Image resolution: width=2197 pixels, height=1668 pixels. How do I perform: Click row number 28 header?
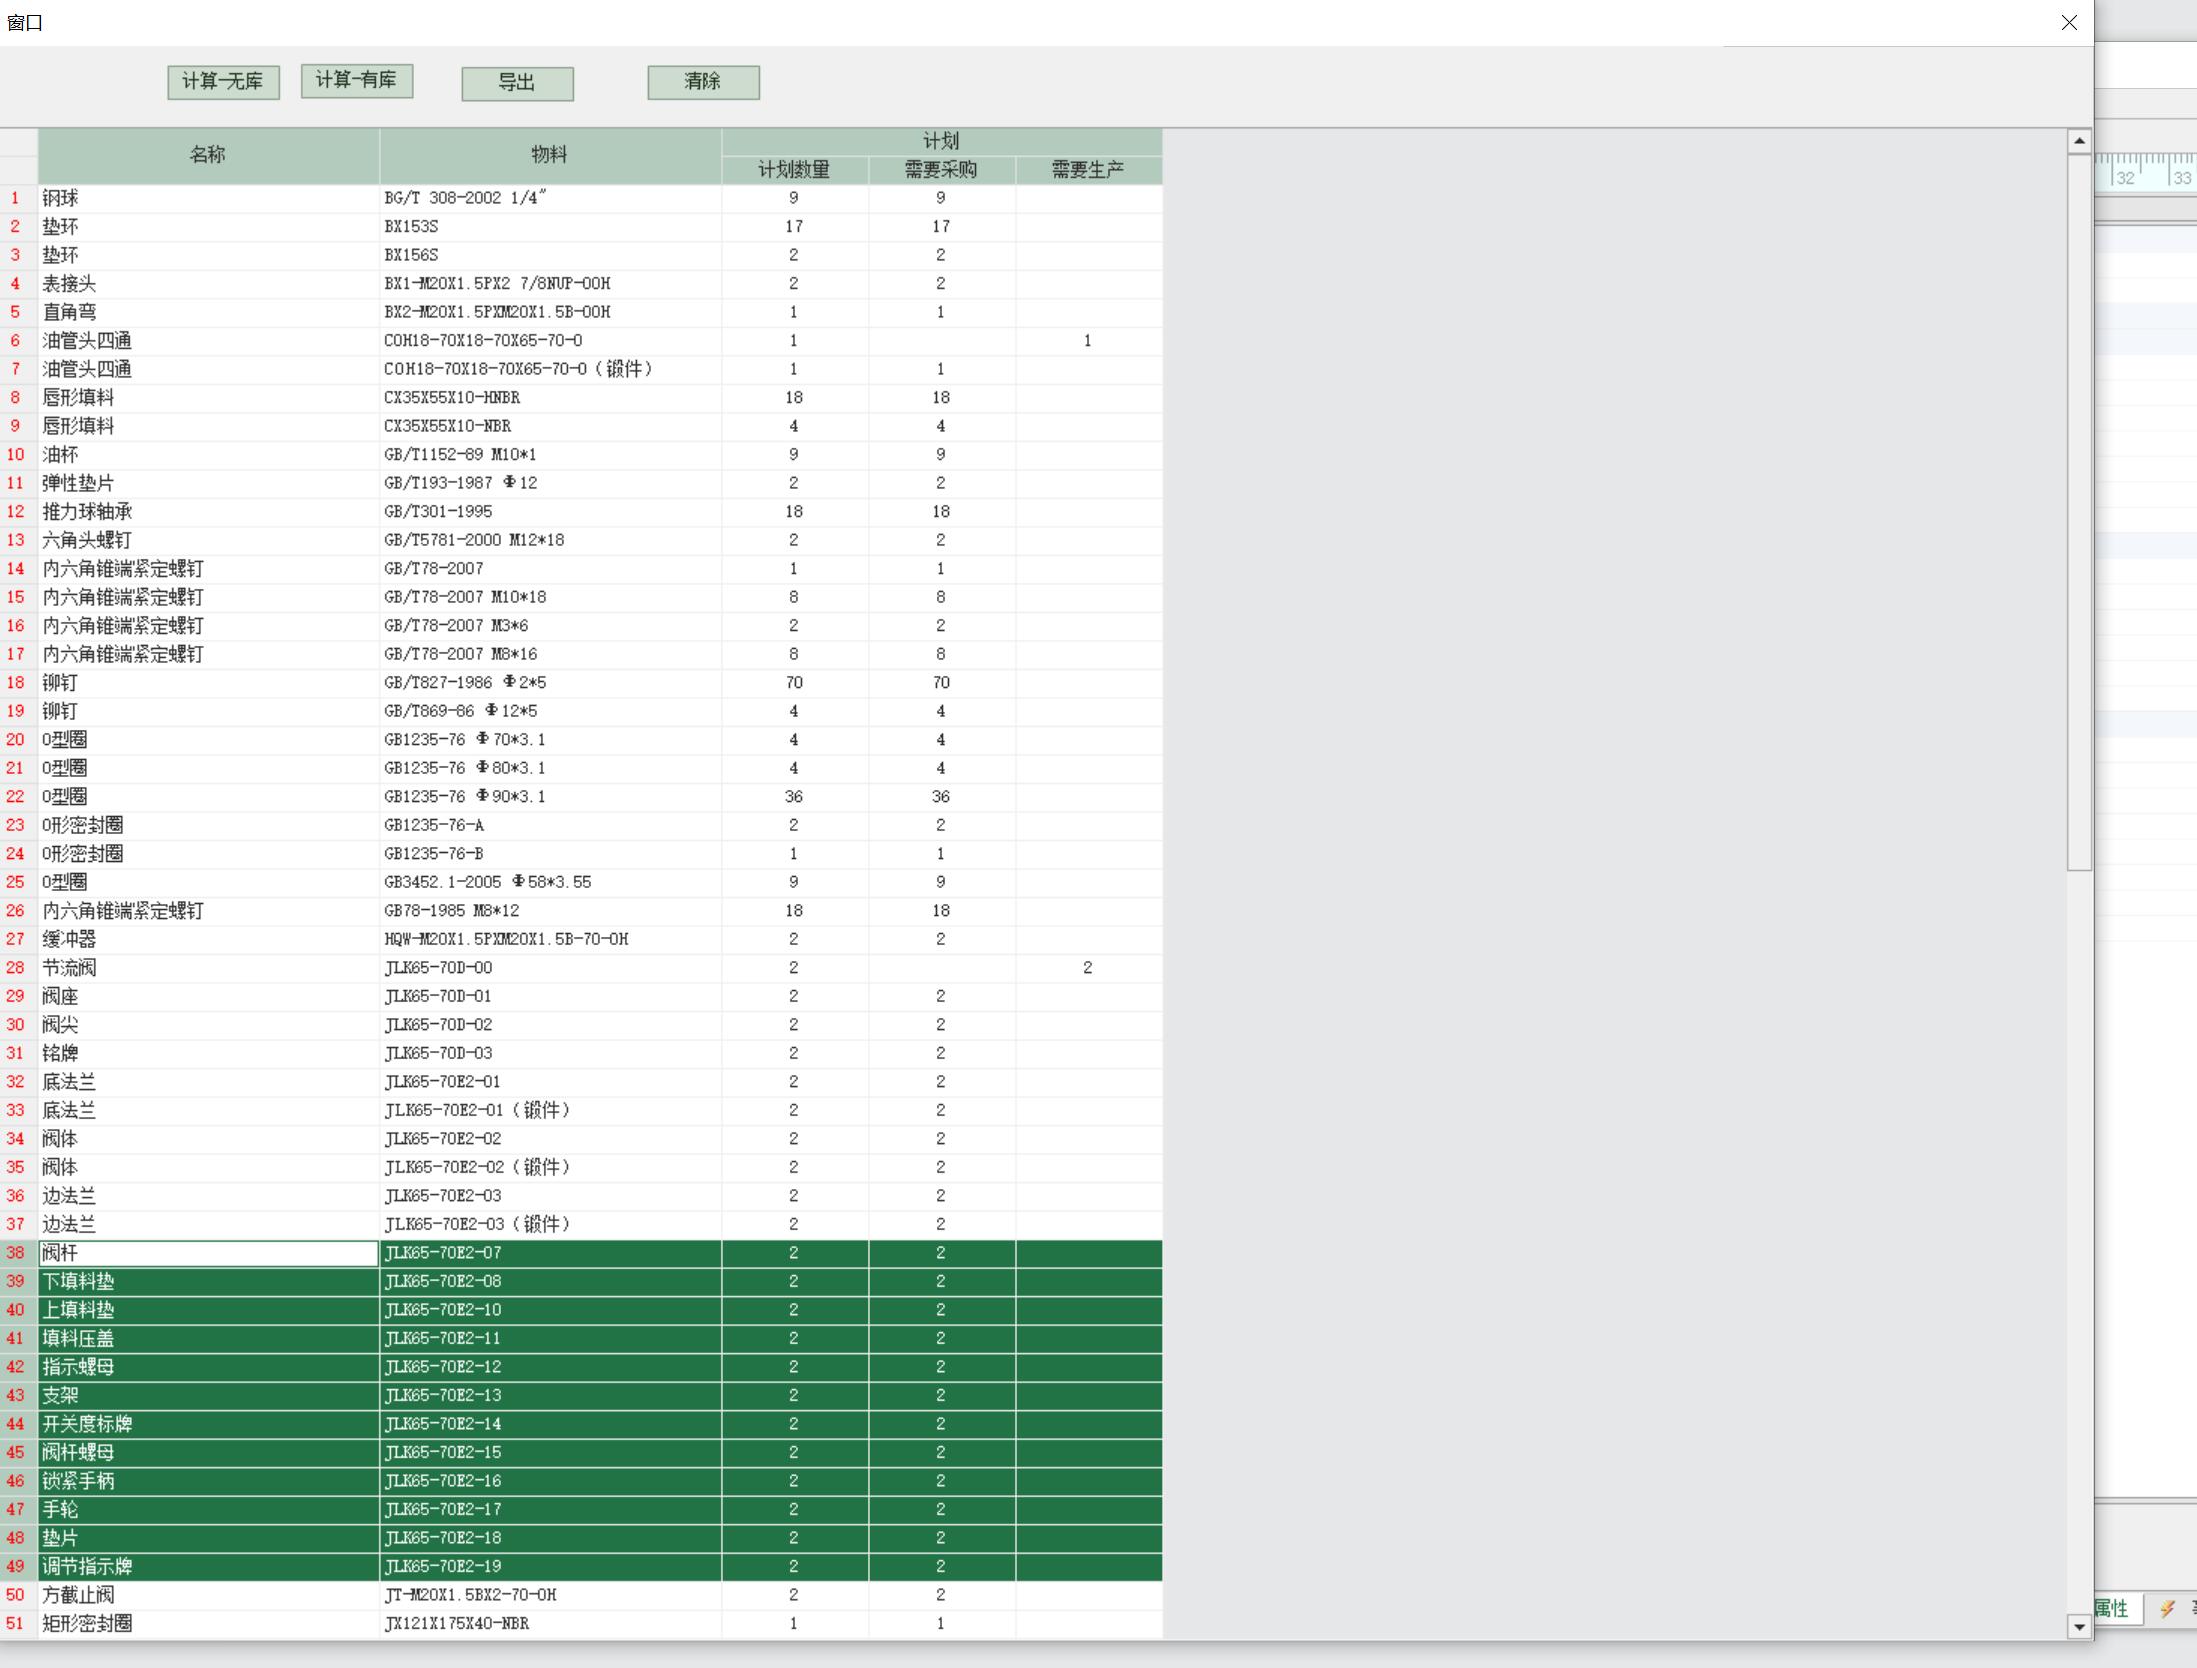tap(17, 968)
